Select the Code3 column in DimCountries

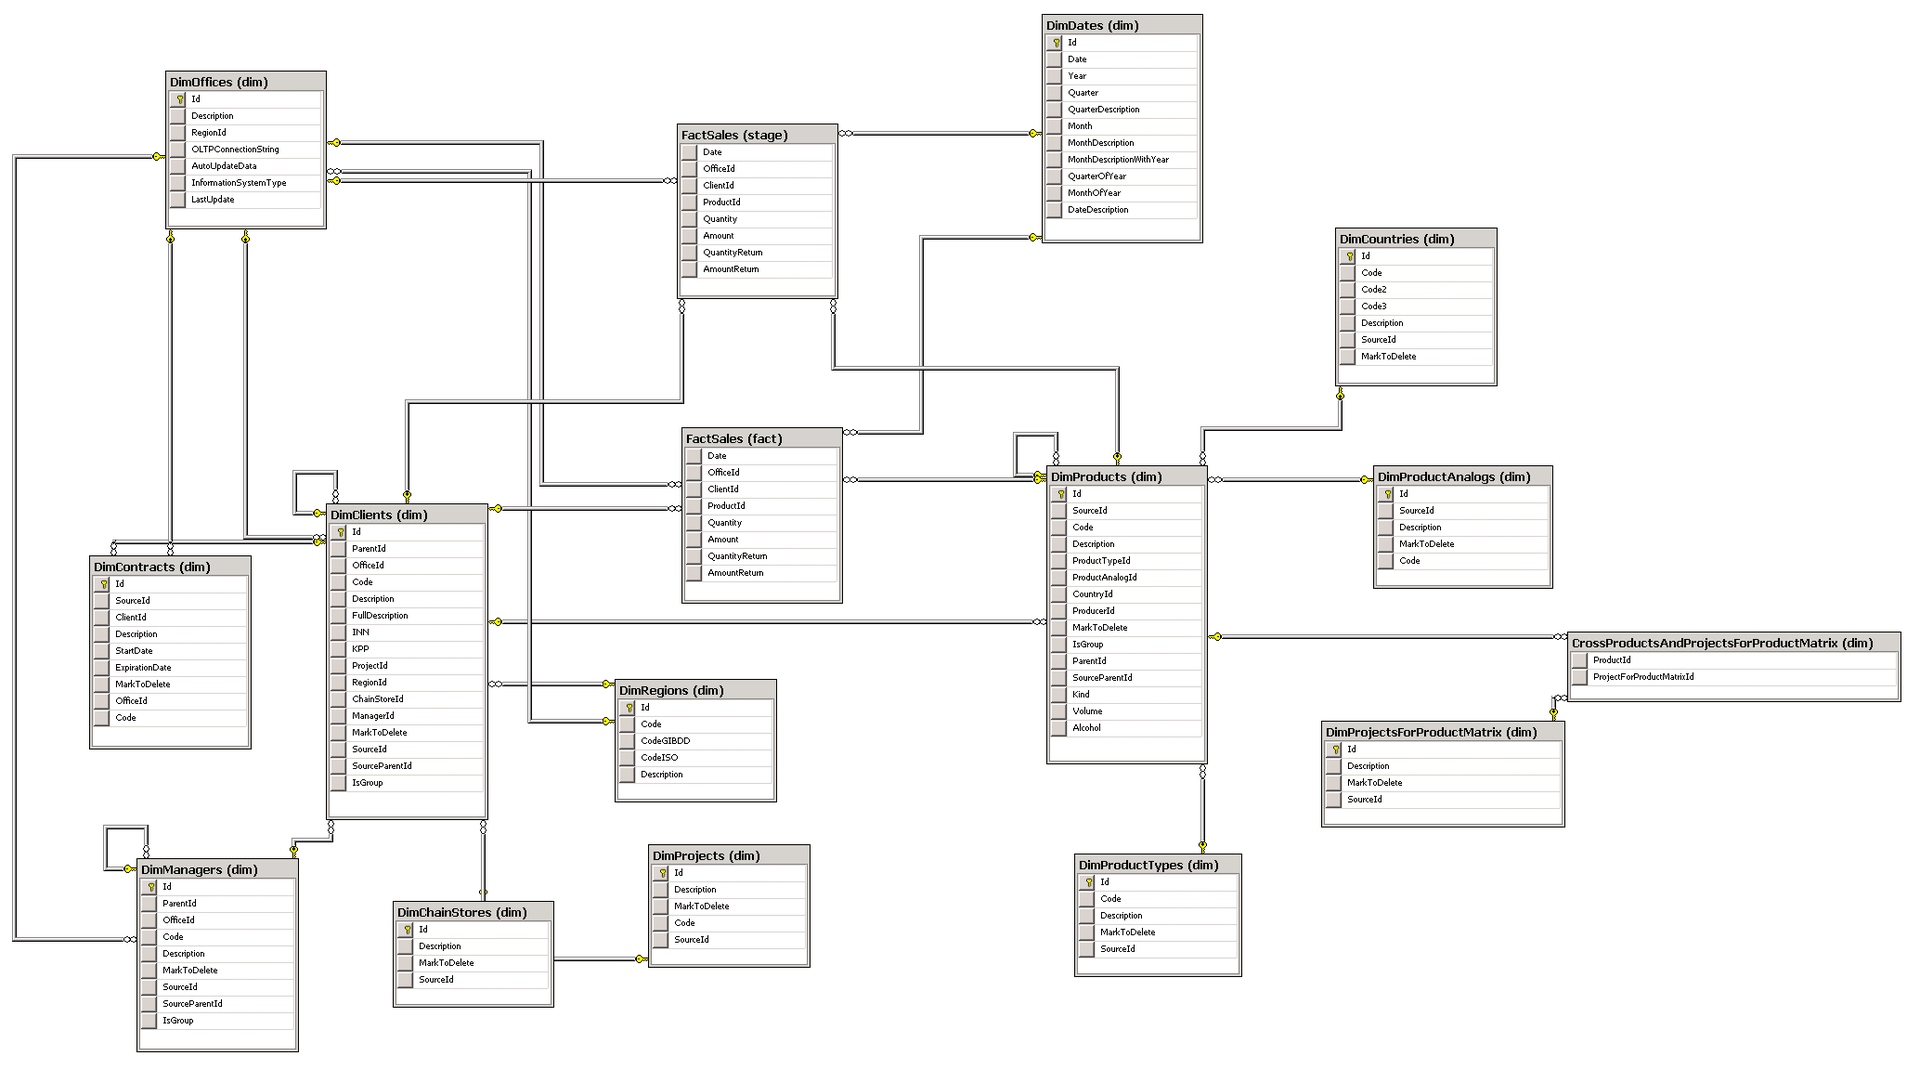[1416, 307]
